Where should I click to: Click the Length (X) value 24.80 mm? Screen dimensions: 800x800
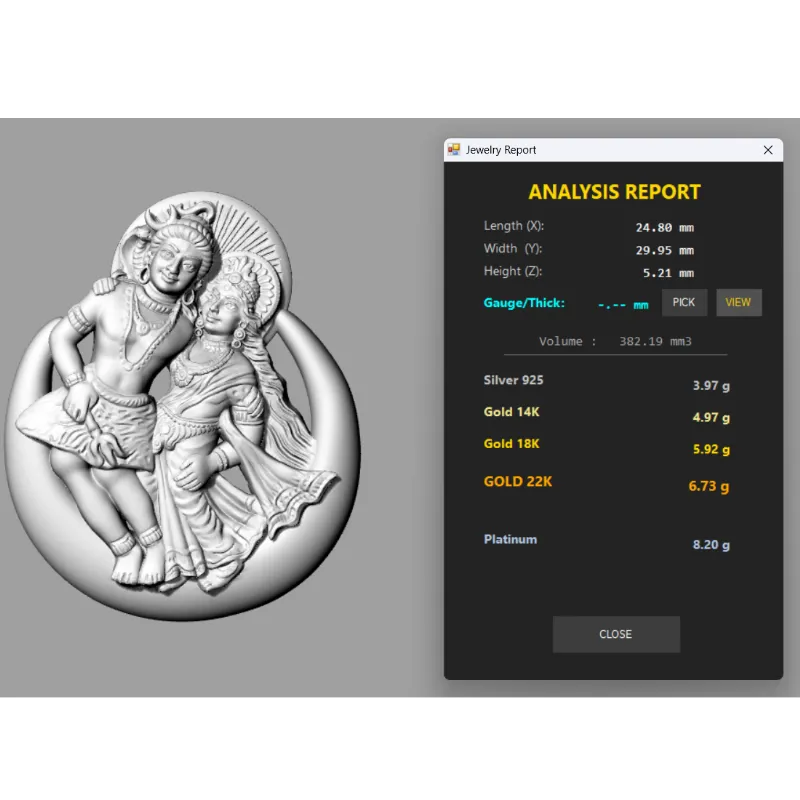click(664, 226)
